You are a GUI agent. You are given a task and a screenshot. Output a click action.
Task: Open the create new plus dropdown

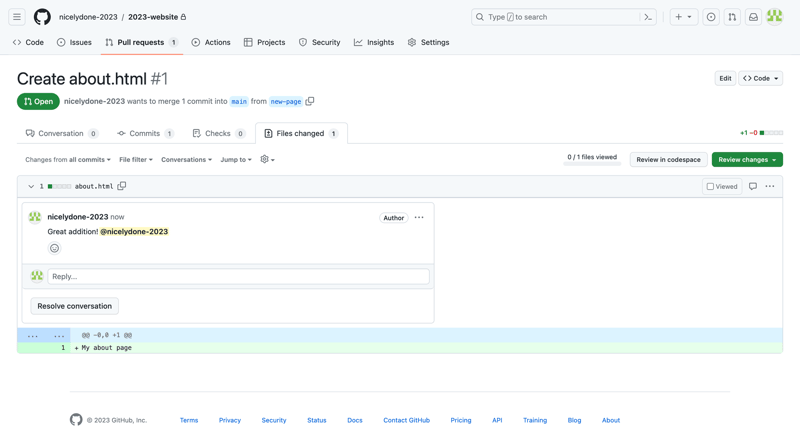(x=684, y=17)
